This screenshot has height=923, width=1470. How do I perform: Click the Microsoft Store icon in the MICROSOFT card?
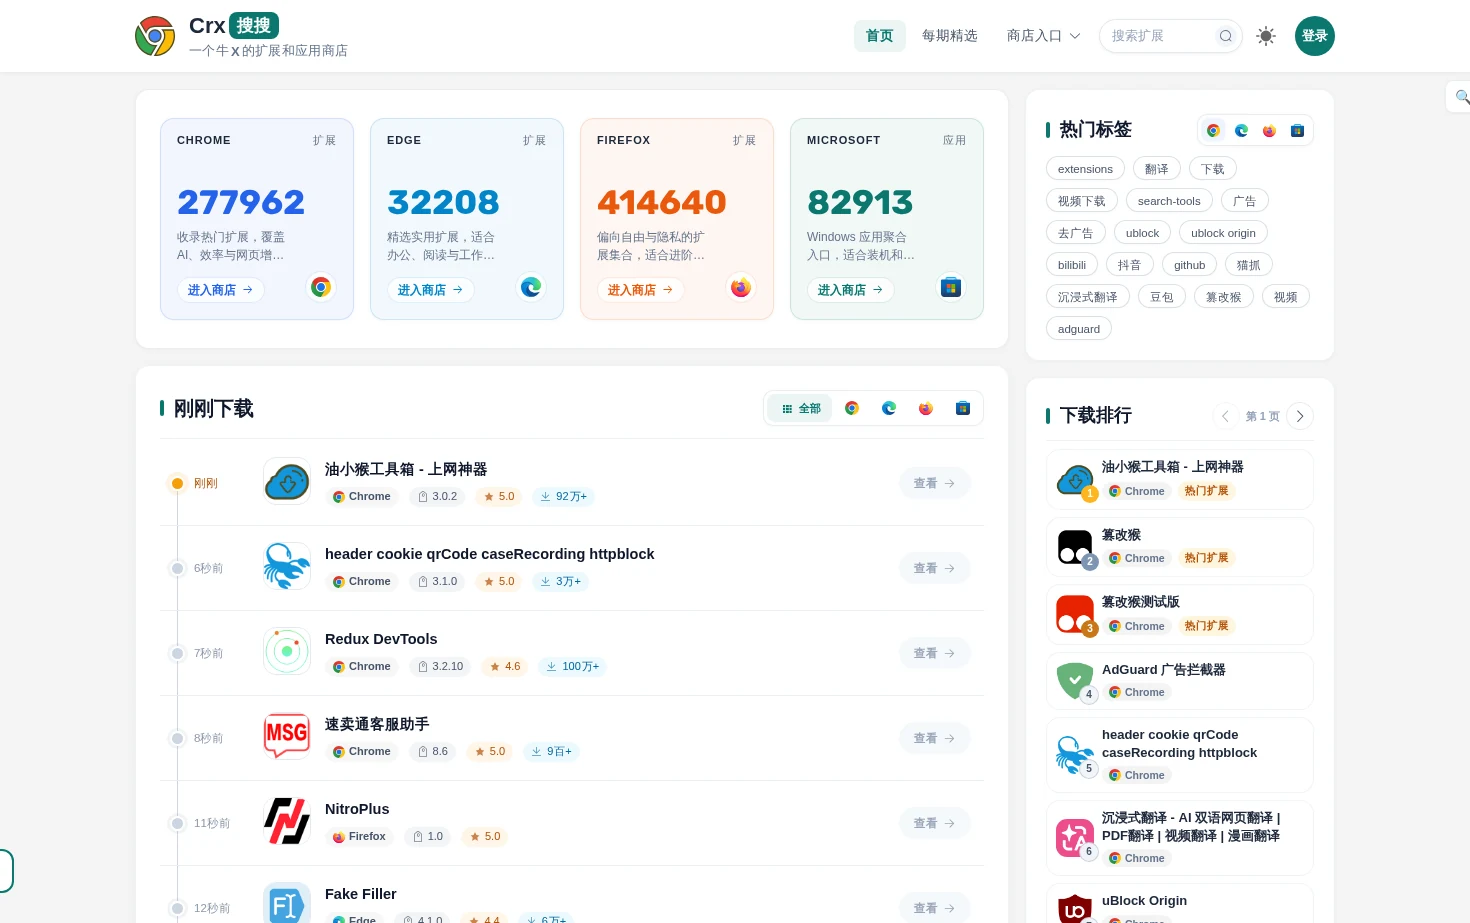(x=951, y=288)
